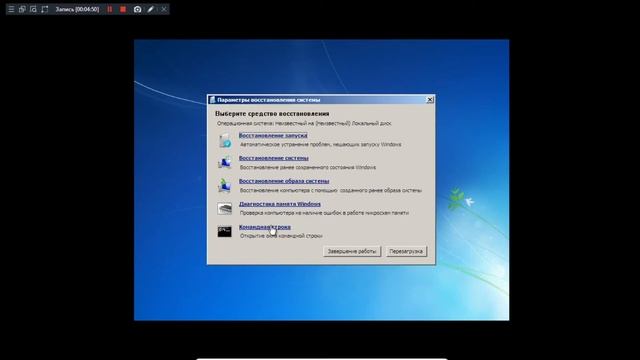Click the system restore icon
Screen dimensions: 640x360
[224, 163]
